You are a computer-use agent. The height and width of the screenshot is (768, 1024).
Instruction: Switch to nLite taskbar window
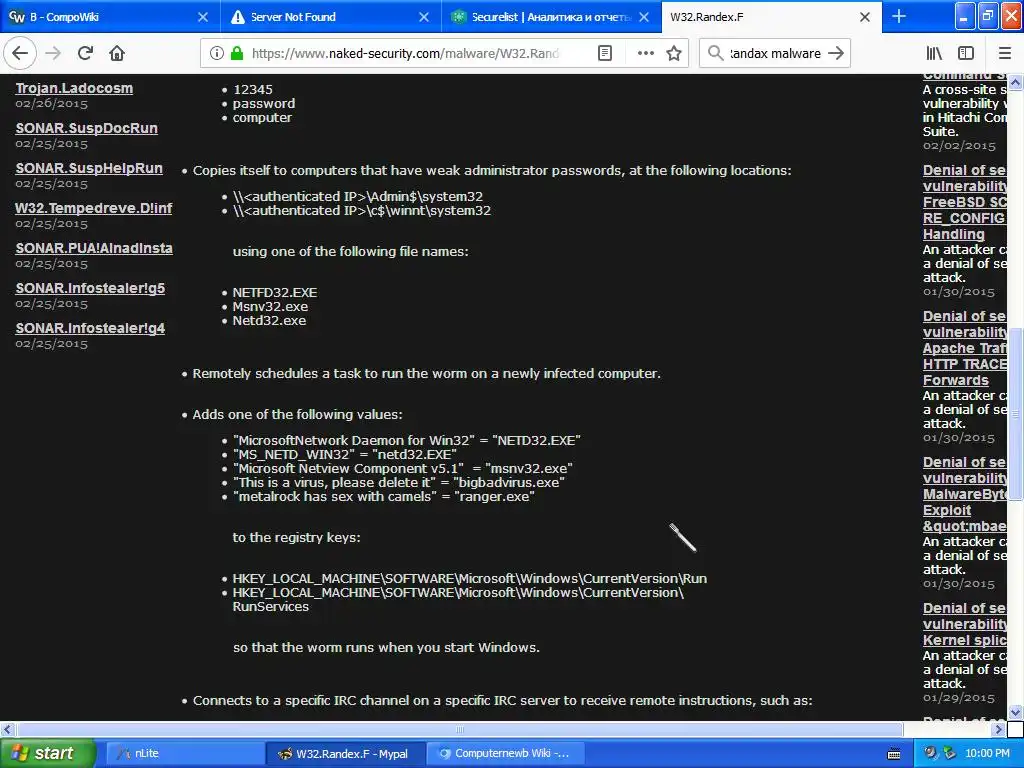click(x=184, y=753)
